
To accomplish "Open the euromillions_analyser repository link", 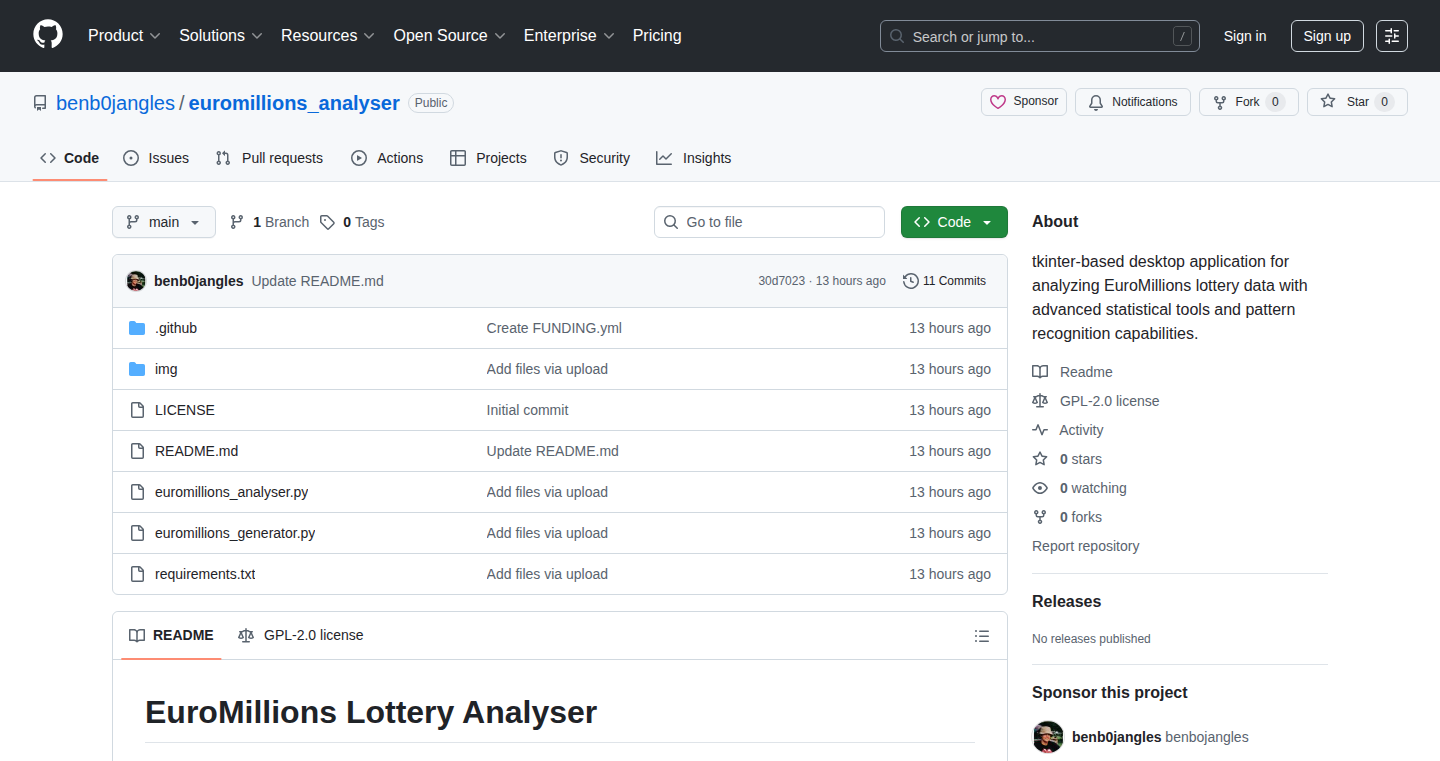I will pos(294,103).
